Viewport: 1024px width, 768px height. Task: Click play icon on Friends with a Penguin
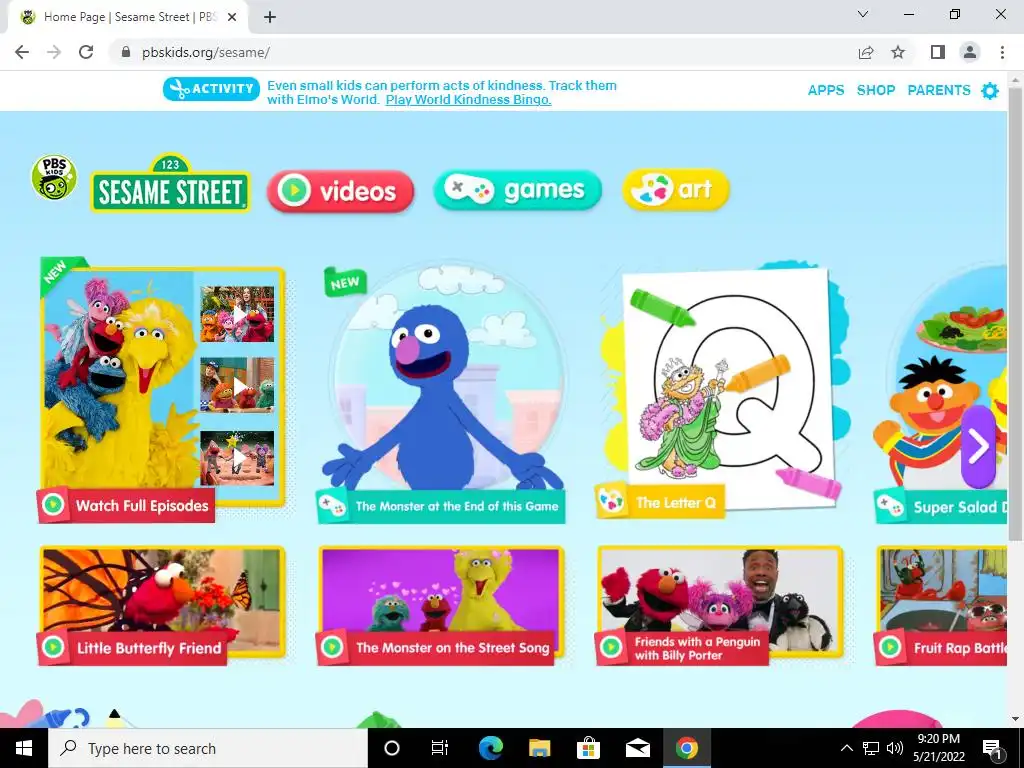pos(611,647)
